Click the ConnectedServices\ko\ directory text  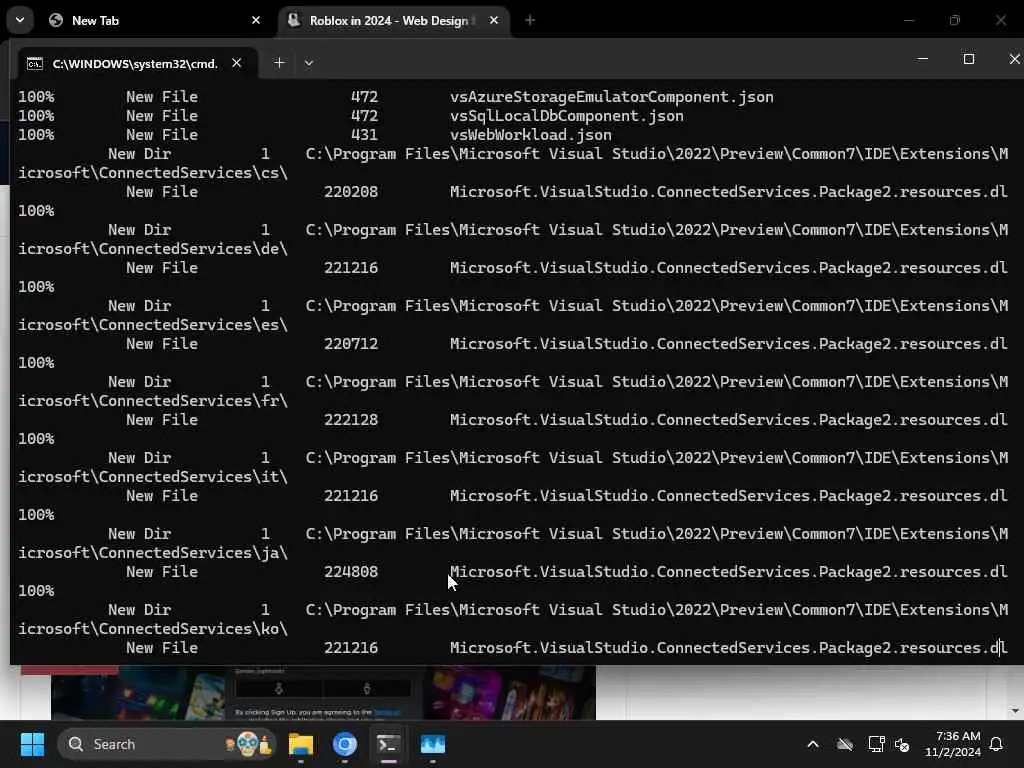click(153, 628)
